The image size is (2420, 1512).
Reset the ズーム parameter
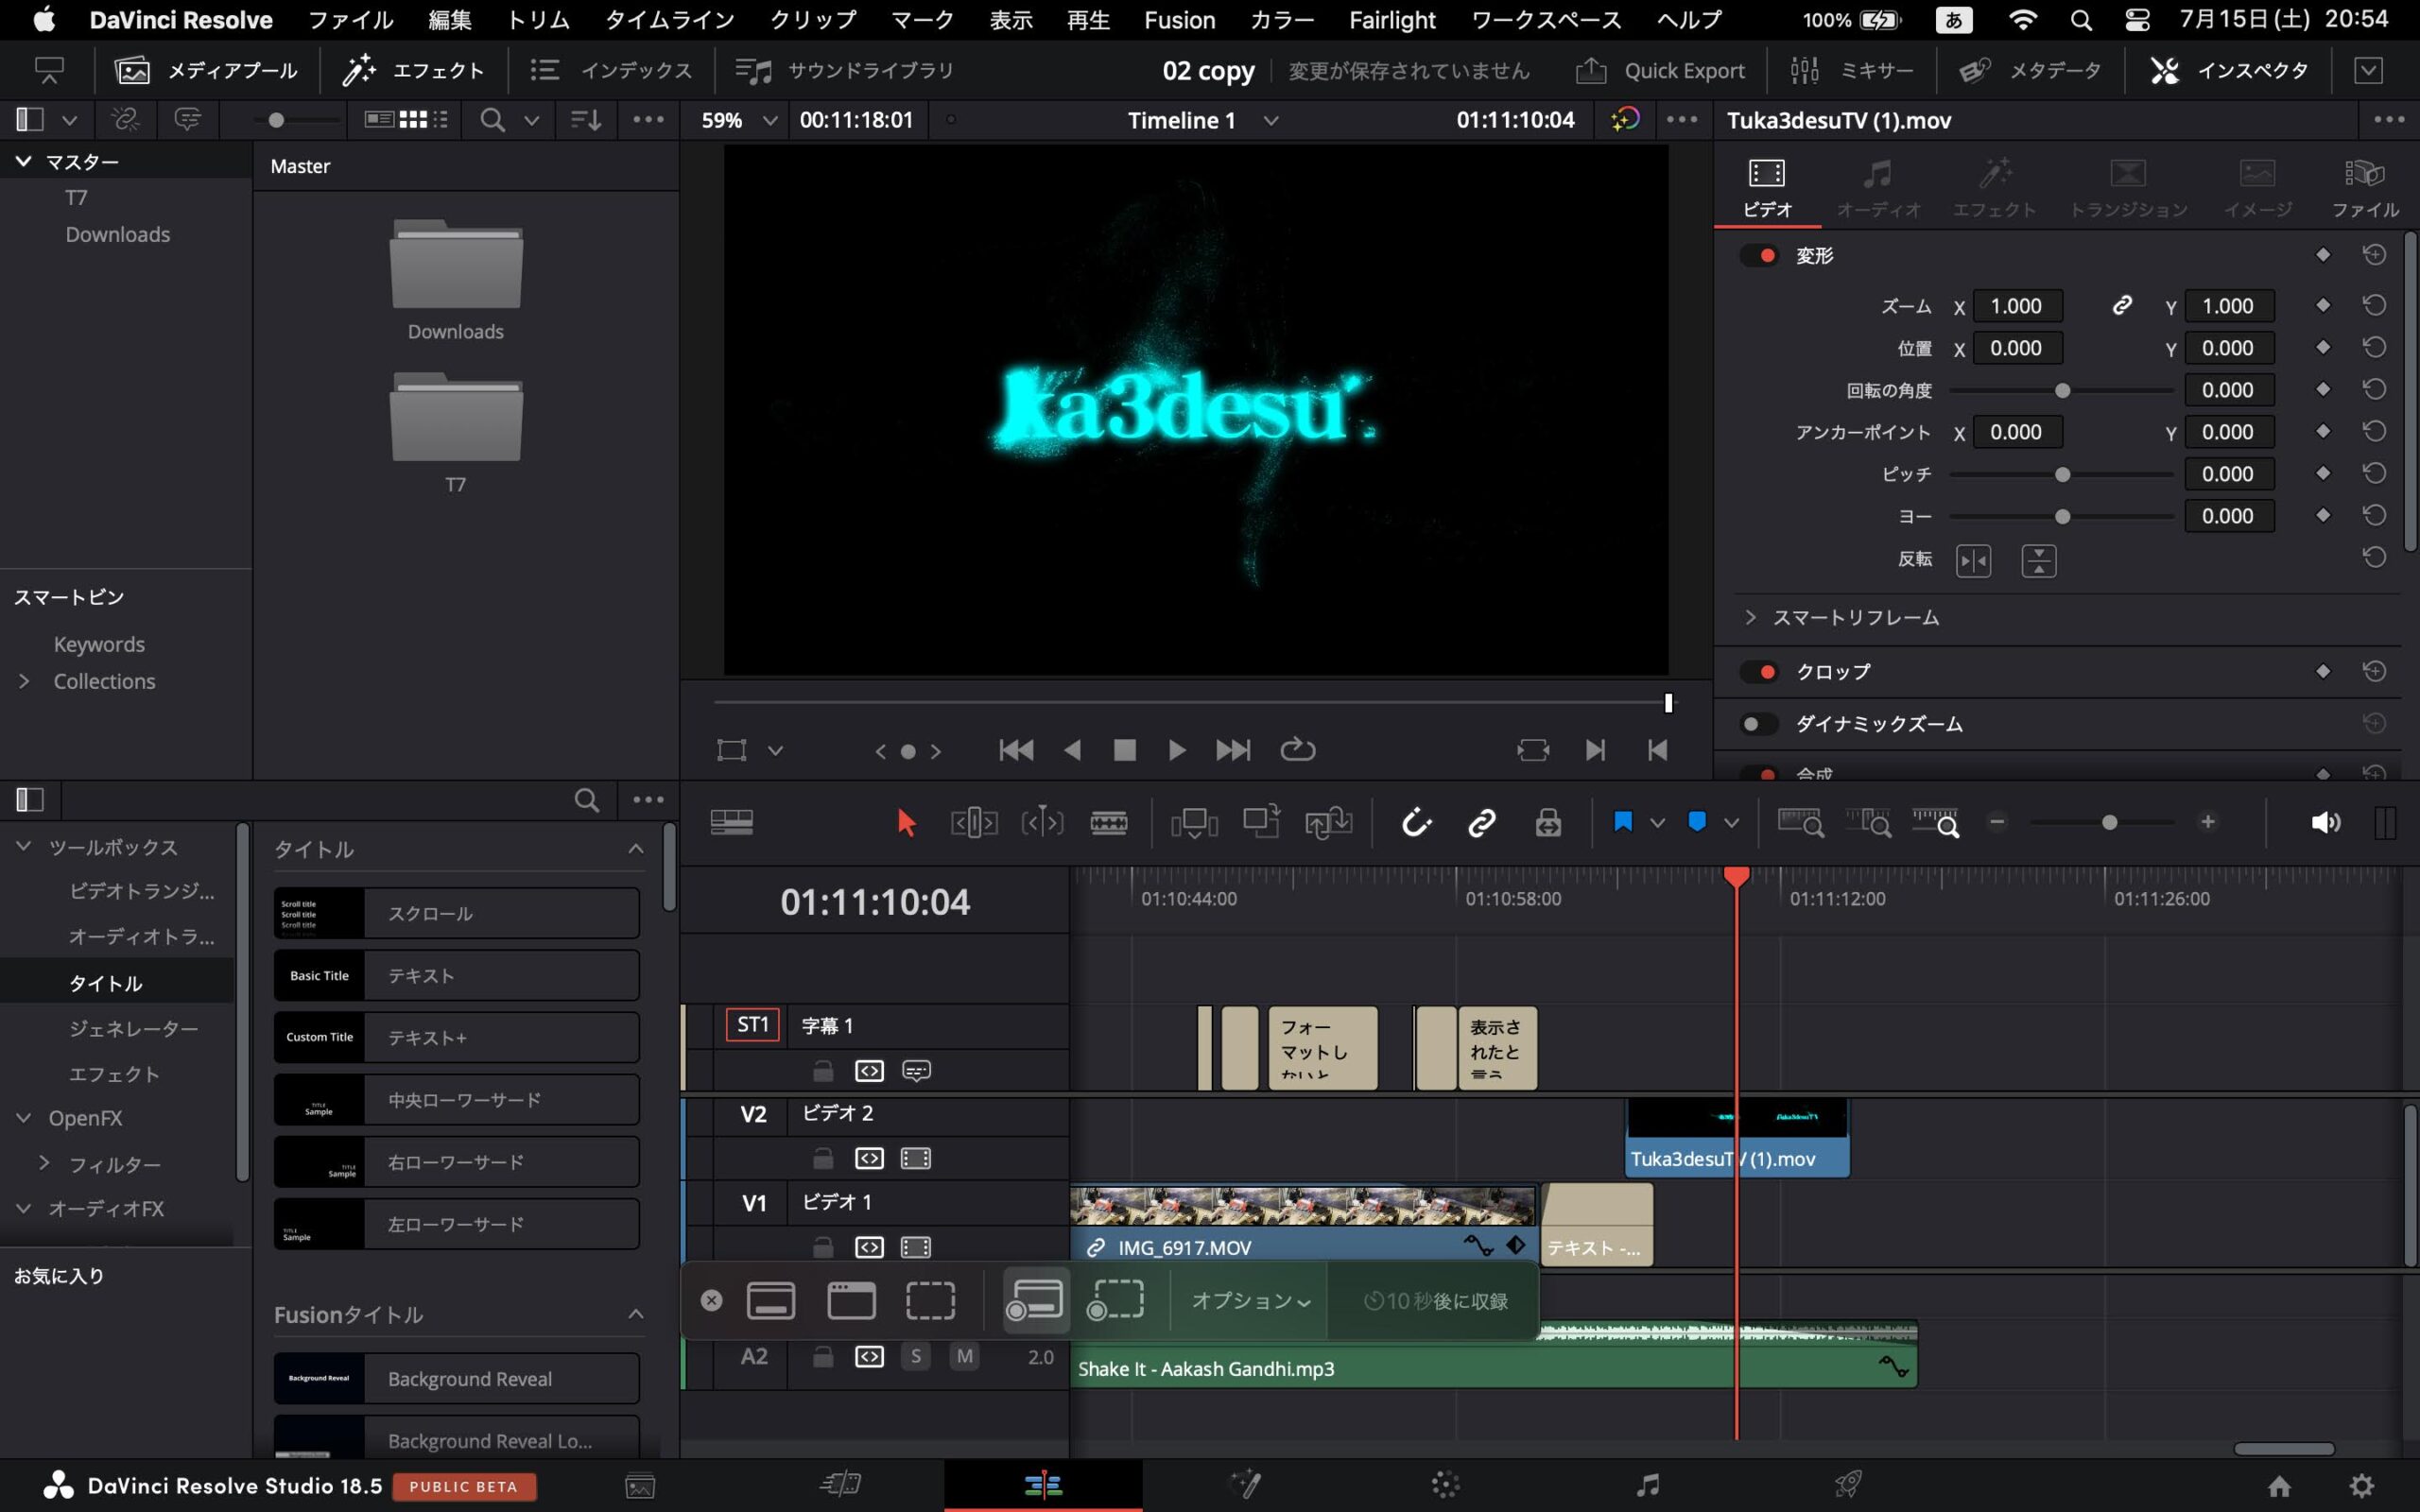(x=2374, y=305)
